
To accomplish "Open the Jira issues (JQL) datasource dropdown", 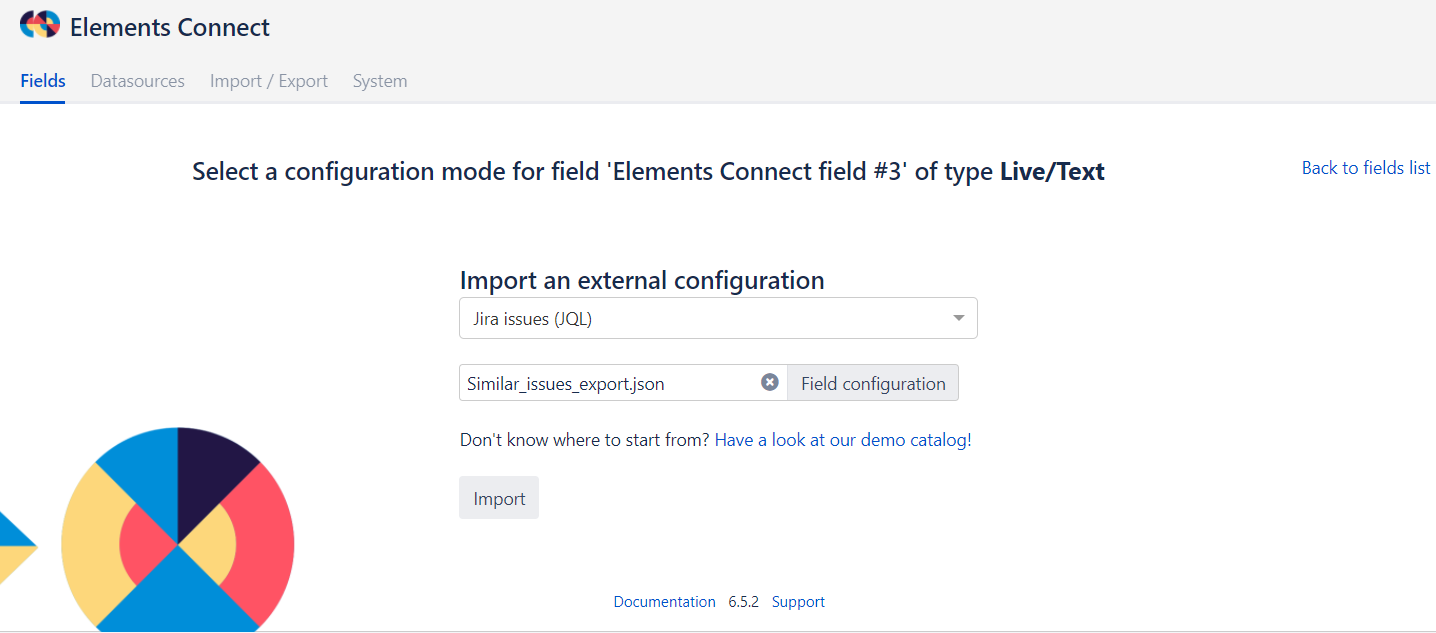I will 718,319.
